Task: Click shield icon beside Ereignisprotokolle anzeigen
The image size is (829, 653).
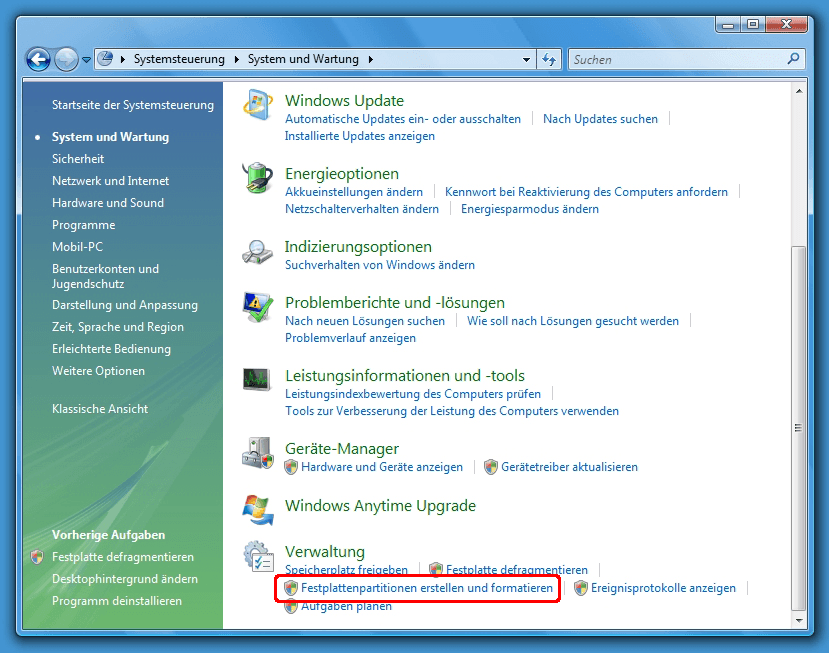Action: click(x=581, y=588)
